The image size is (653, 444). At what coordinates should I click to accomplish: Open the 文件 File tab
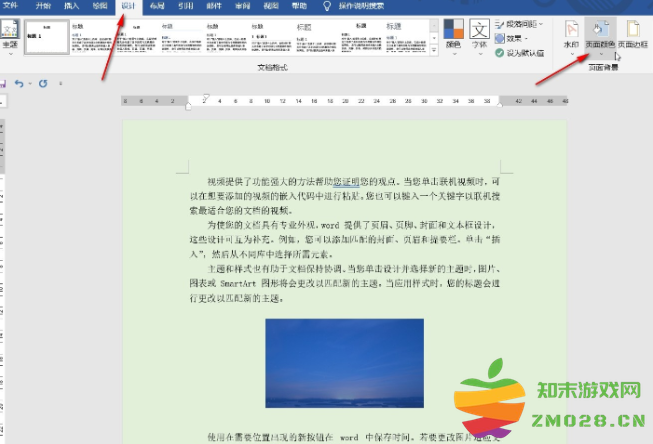[10, 6]
